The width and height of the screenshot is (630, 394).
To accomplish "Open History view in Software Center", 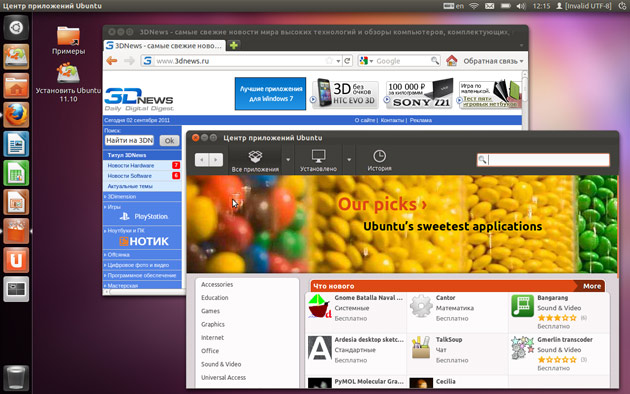I will point(379,160).
